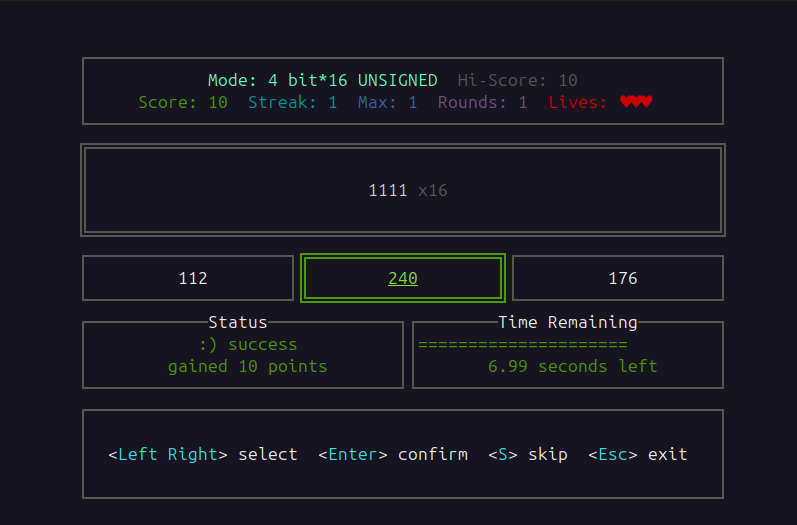The image size is (797, 525).
Task: Click the x16 multiplier text
Action: (x=433, y=190)
